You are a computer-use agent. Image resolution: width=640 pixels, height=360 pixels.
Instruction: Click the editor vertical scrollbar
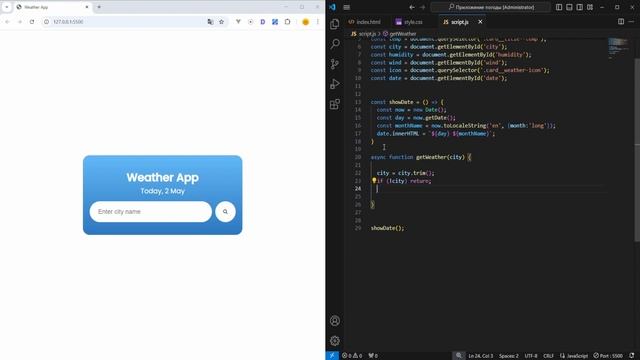637,150
